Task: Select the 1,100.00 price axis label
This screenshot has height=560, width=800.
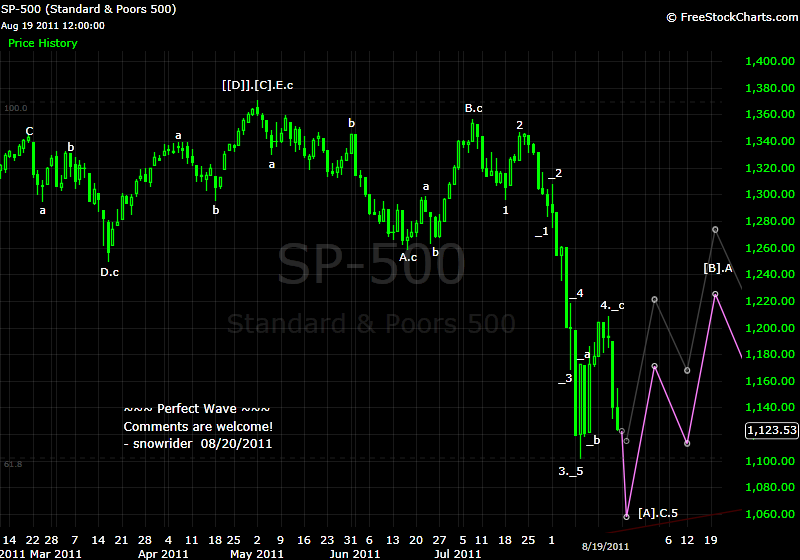Action: 770,461
